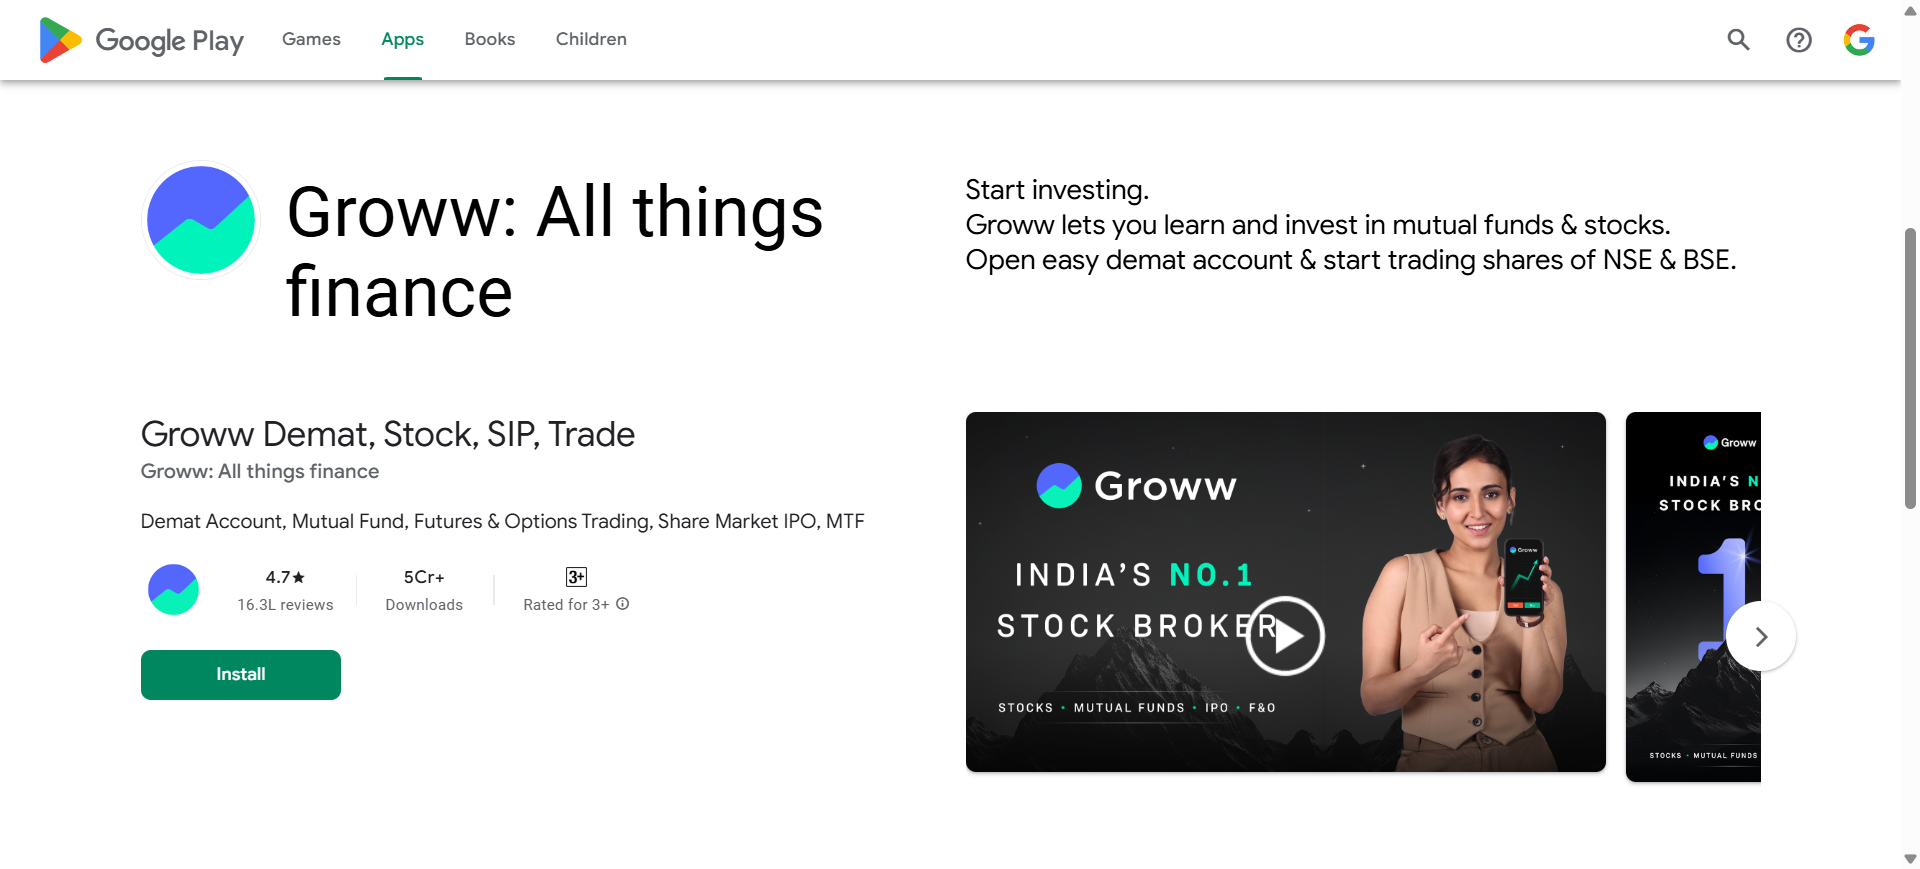Play the Groww trailer video
The height and width of the screenshot is (869, 1920).
[x=1285, y=636]
